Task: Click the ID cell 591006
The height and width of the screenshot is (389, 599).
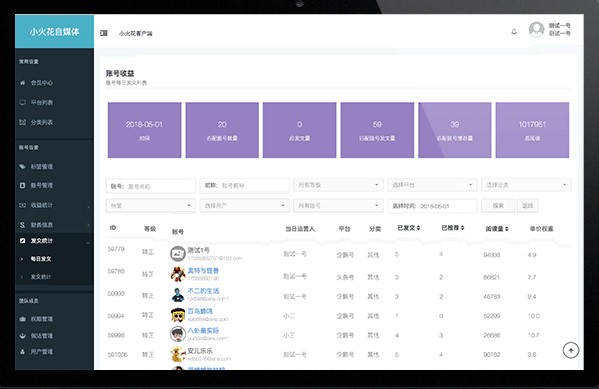Action: point(118,355)
